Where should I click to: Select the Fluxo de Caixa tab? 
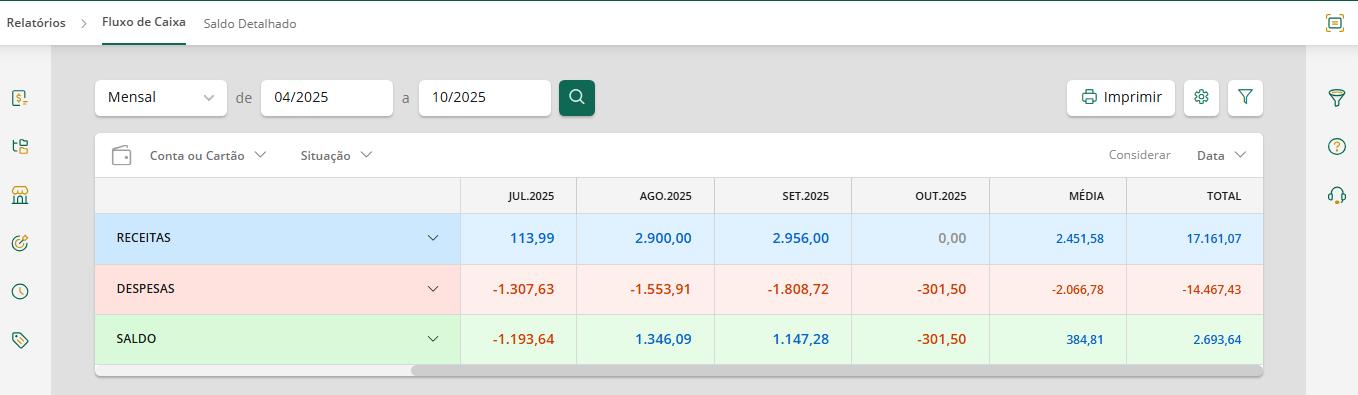pos(144,22)
